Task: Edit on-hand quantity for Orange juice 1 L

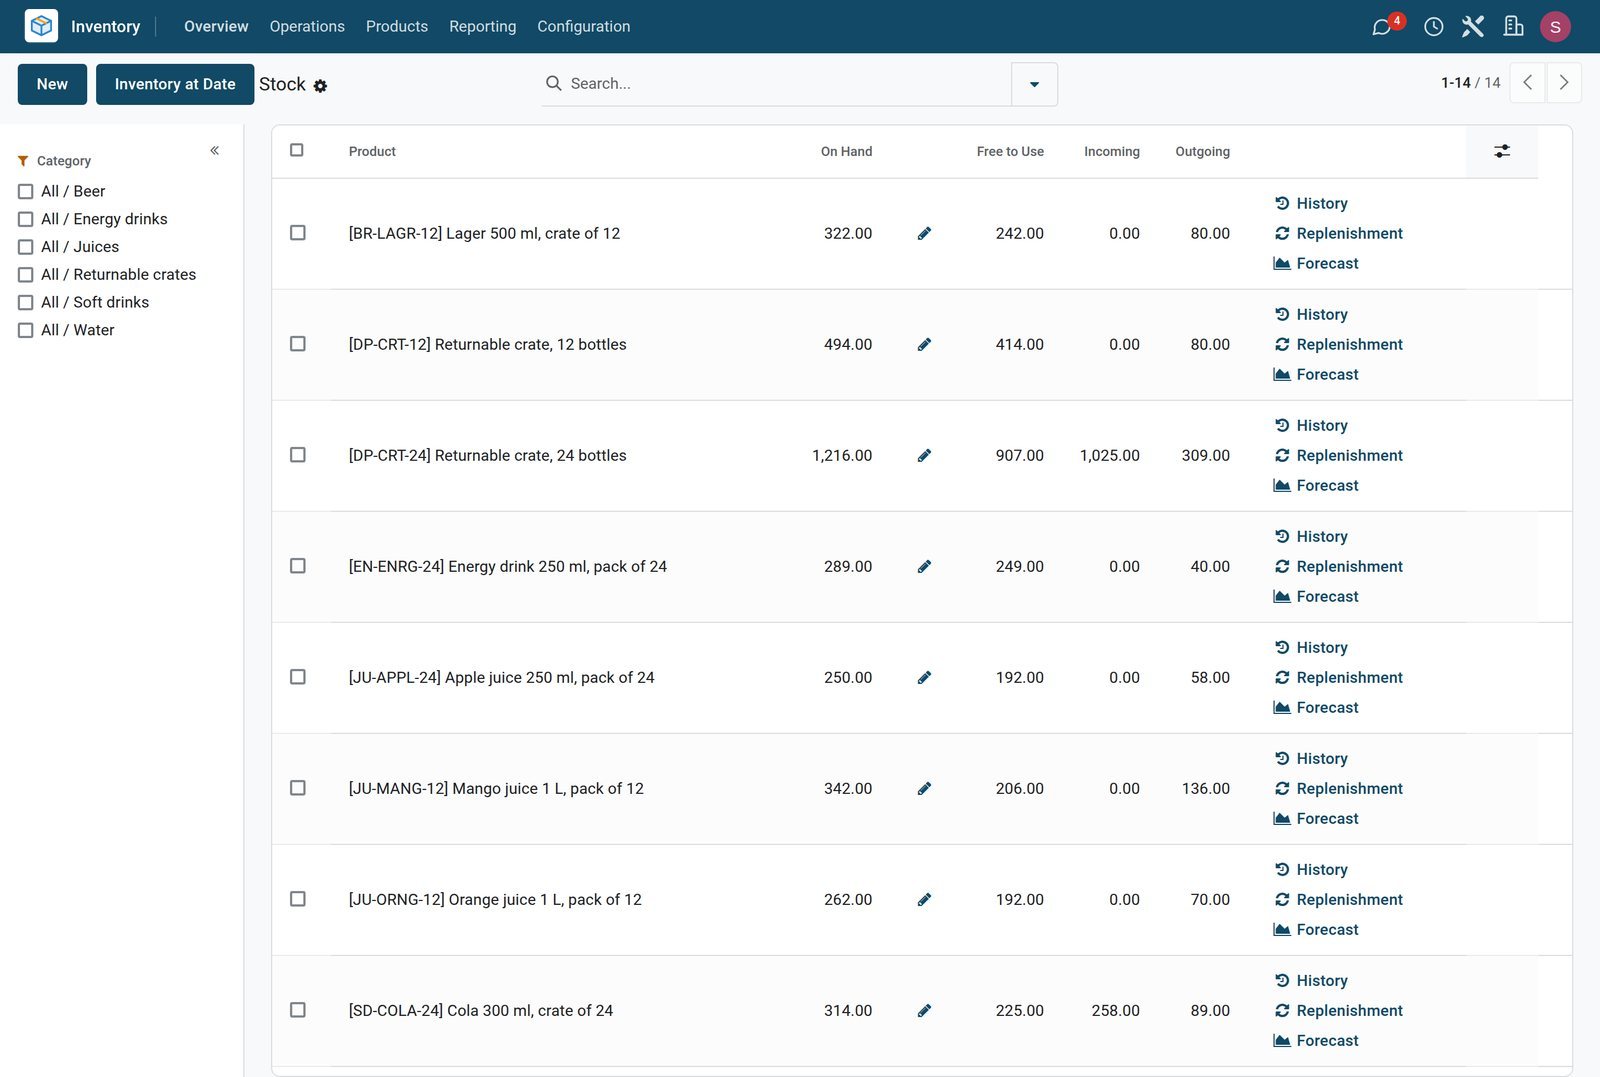Action: point(924,900)
